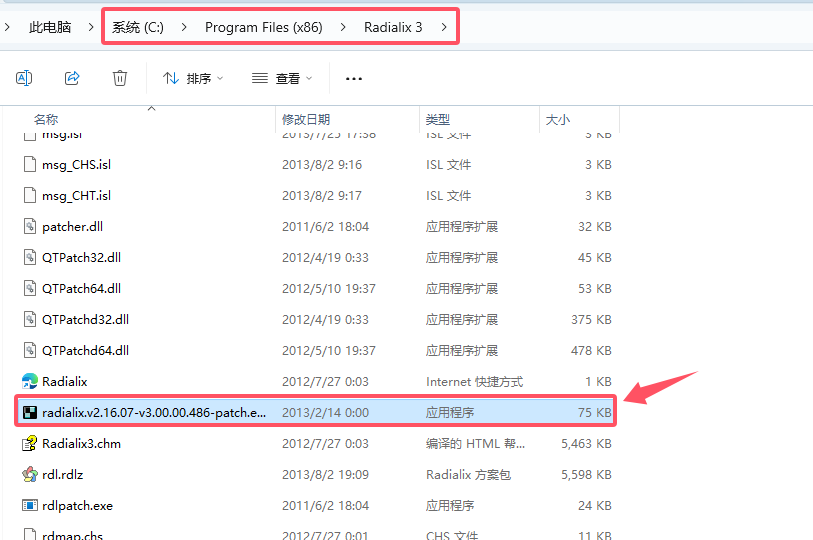Select the msg_CHT.isl file icon

click(30, 196)
